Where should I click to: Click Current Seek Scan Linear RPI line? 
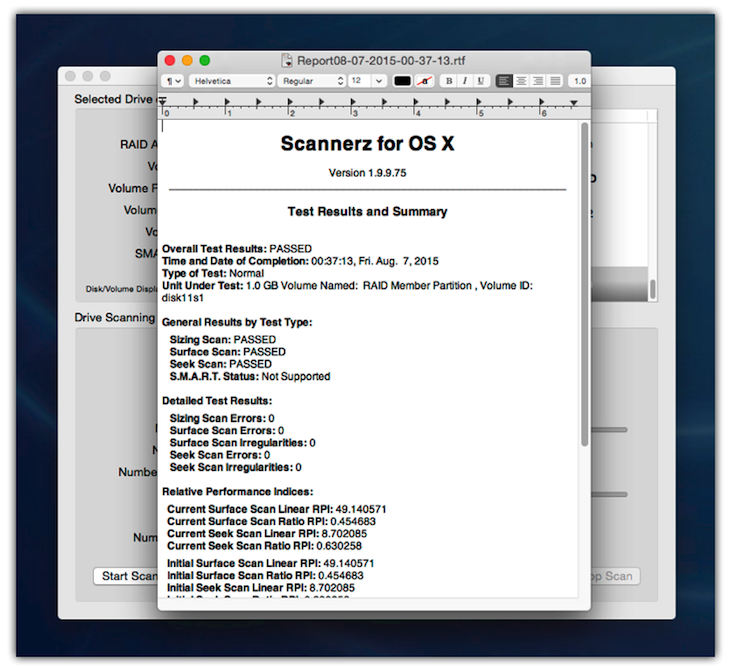pyautogui.click(x=267, y=533)
